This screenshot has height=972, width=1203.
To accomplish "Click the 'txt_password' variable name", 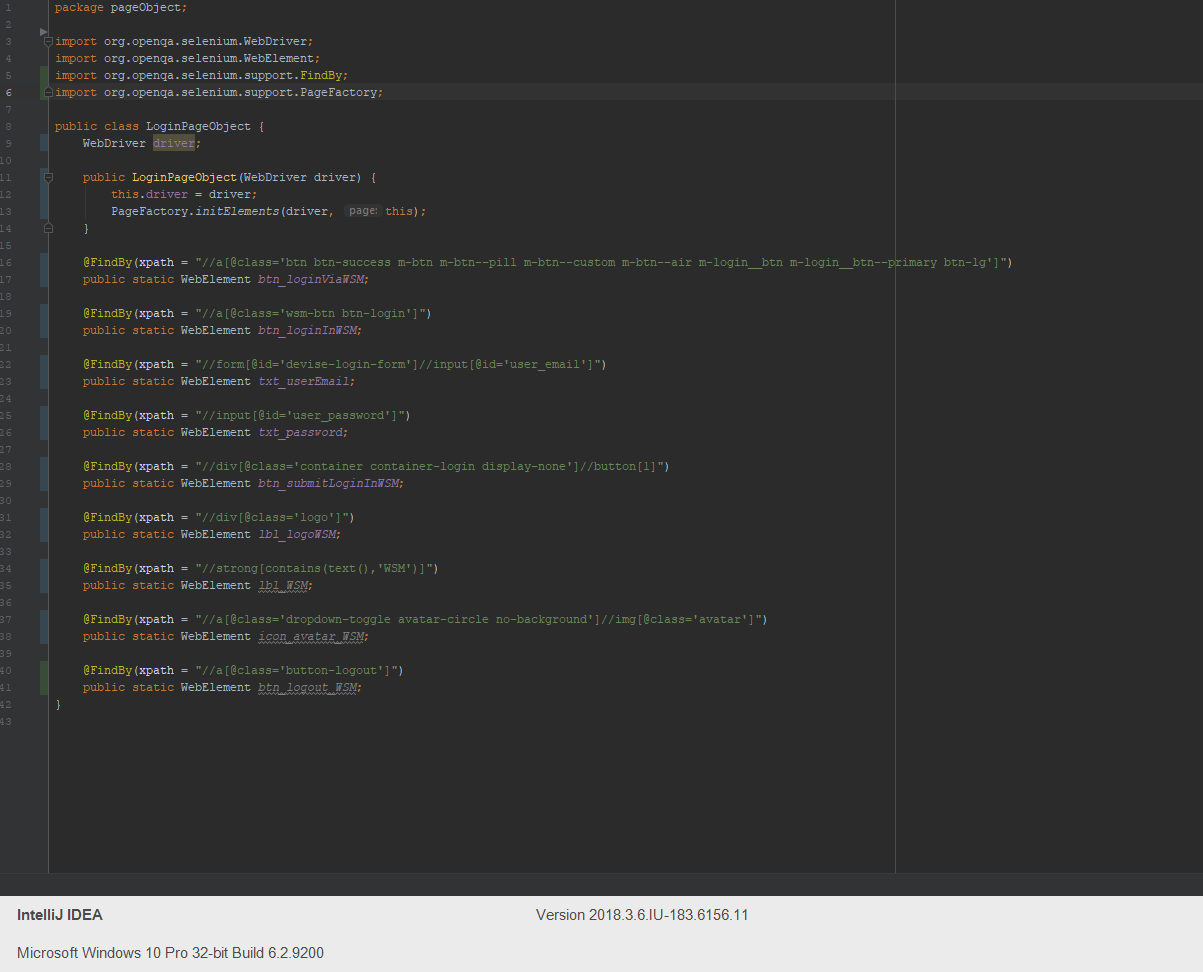I will (x=300, y=432).
